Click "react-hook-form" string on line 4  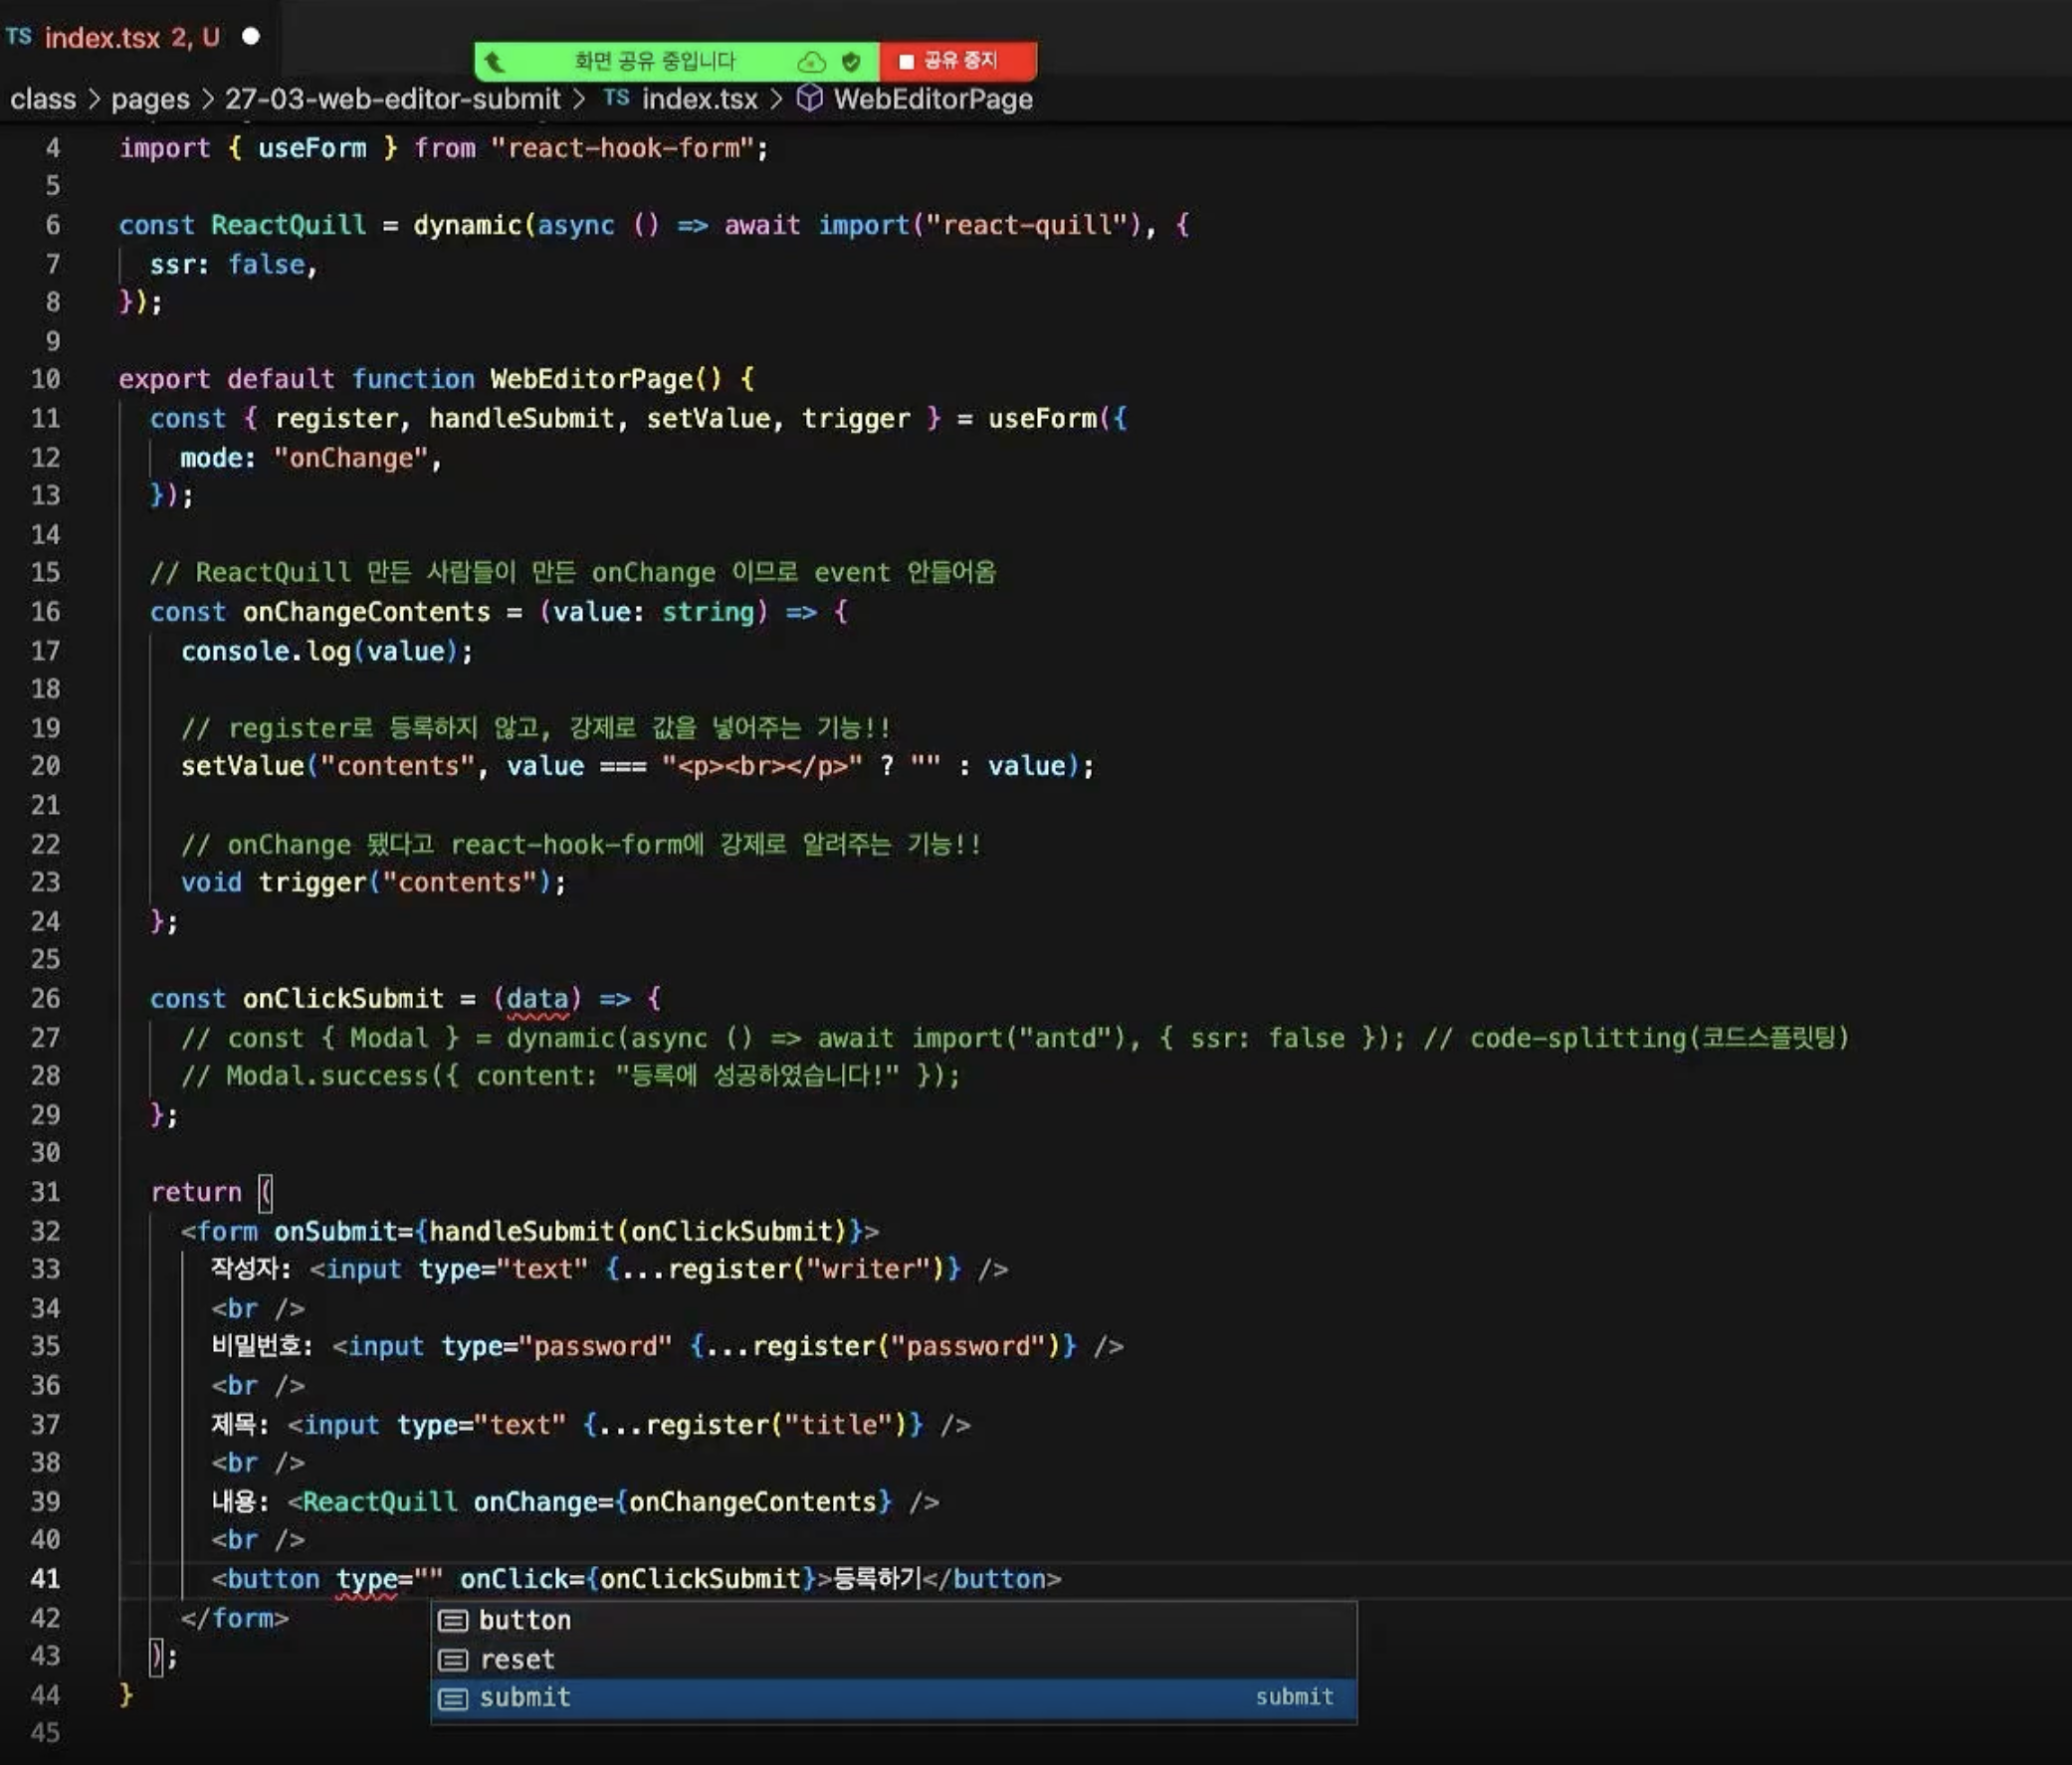click(x=622, y=148)
